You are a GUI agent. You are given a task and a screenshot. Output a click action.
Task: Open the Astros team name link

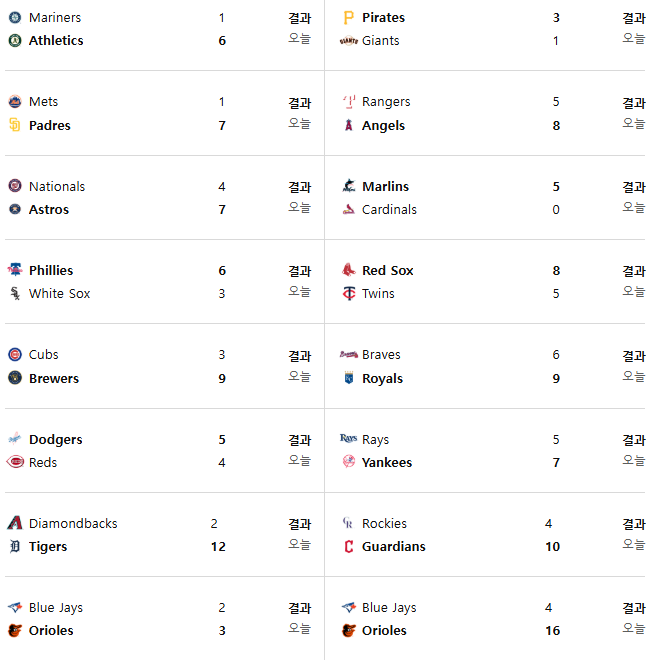pyautogui.click(x=49, y=210)
